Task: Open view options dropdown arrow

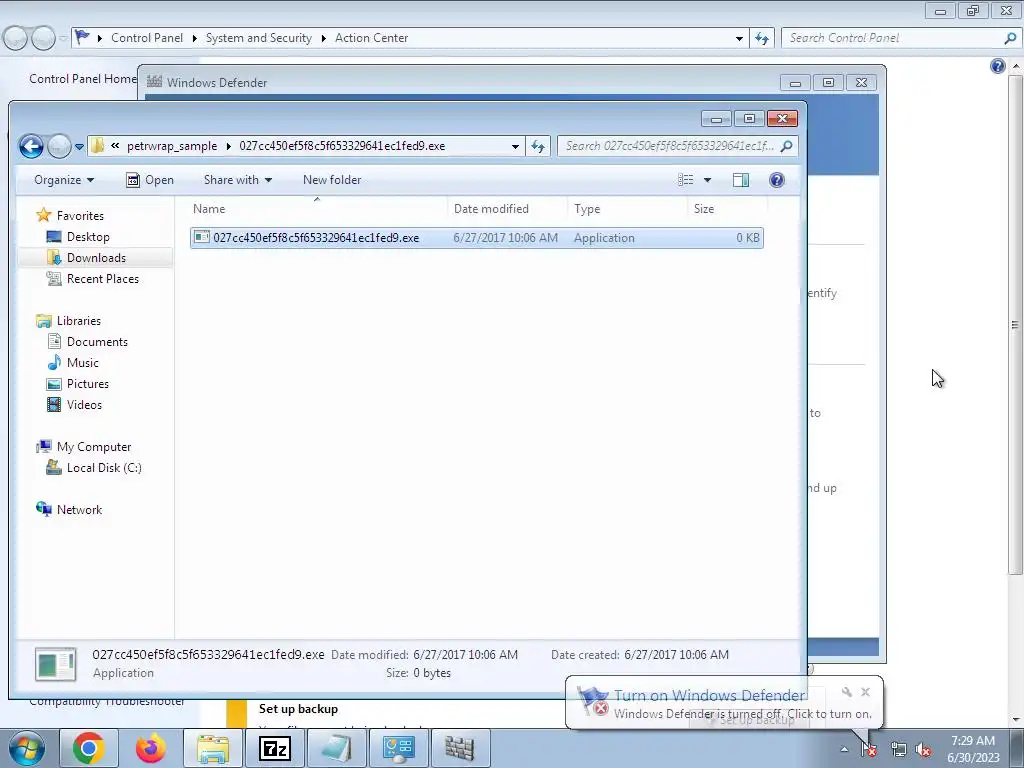Action: [707, 180]
